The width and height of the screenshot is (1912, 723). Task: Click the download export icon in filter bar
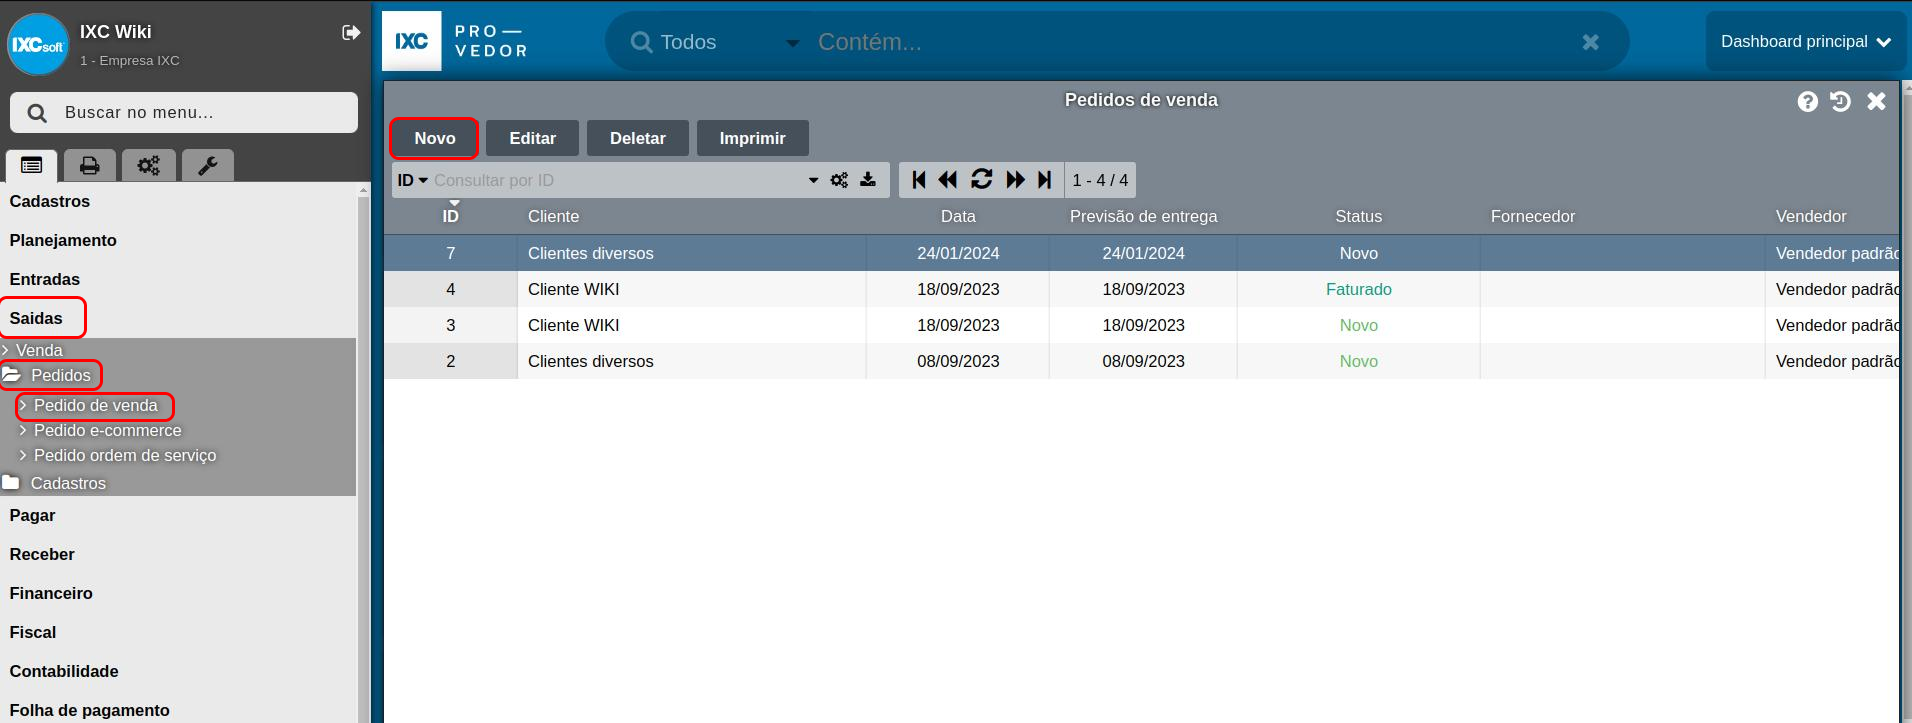click(868, 180)
